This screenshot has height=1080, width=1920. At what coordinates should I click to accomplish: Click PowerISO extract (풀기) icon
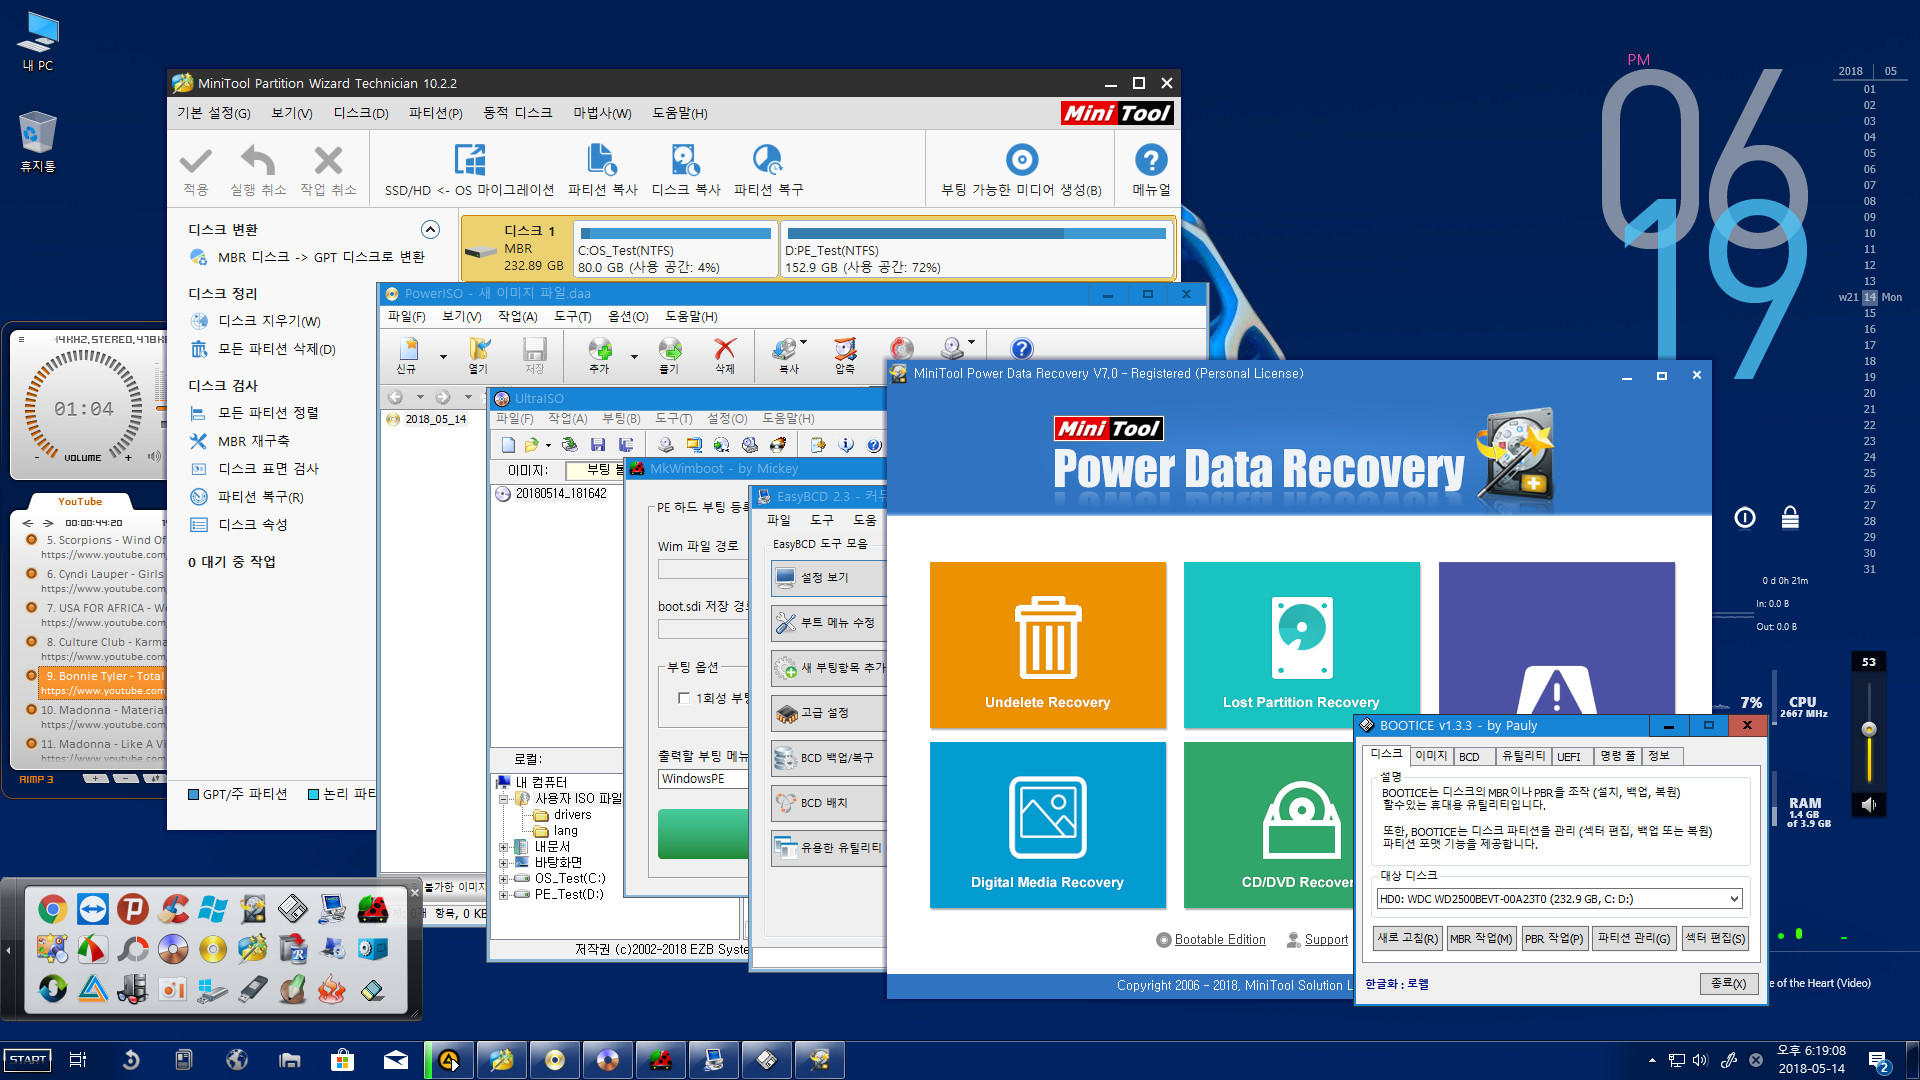pyautogui.click(x=669, y=349)
